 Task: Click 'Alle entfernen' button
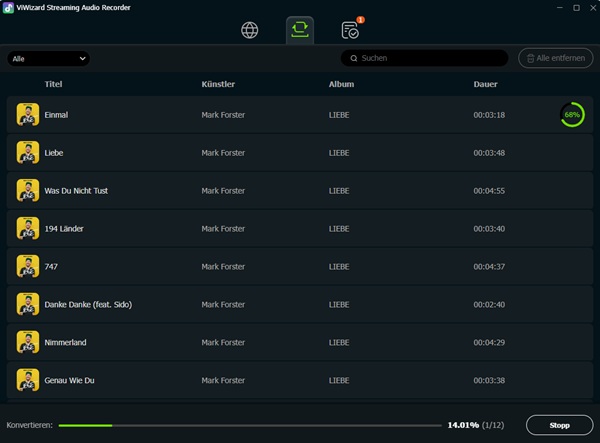[556, 58]
